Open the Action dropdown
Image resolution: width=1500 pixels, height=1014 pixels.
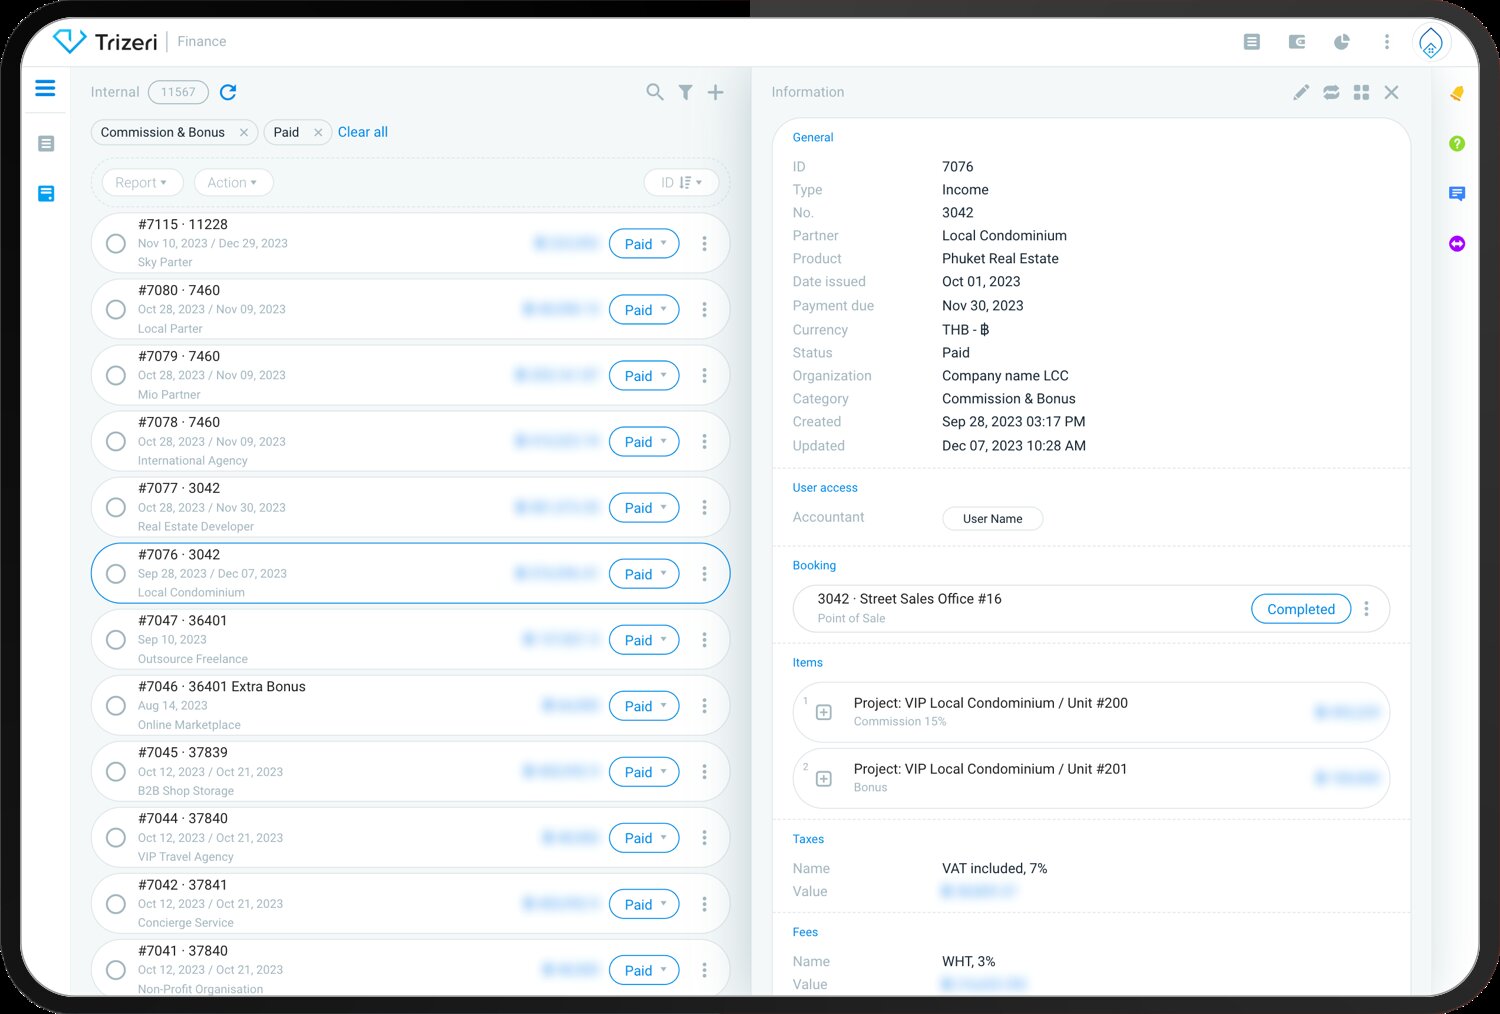click(232, 183)
